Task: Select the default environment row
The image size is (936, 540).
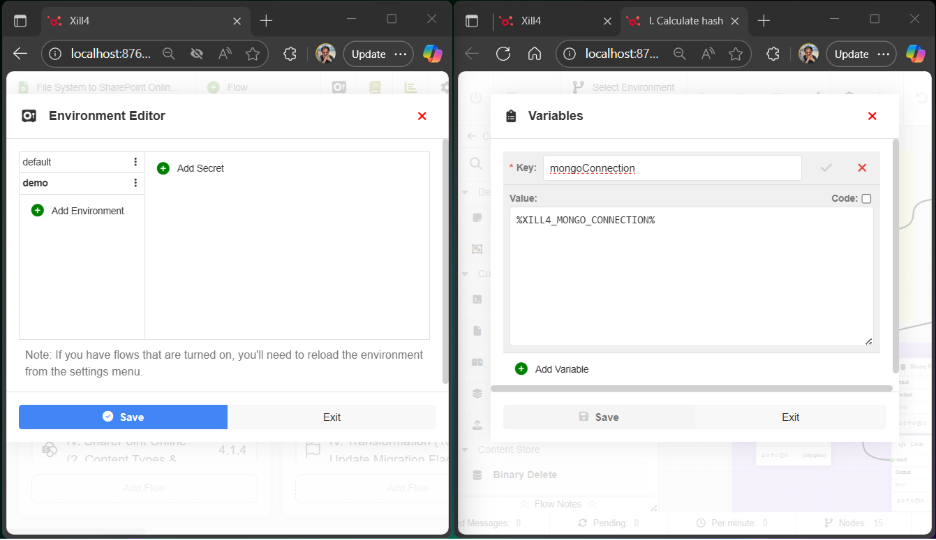Action: click(x=82, y=162)
